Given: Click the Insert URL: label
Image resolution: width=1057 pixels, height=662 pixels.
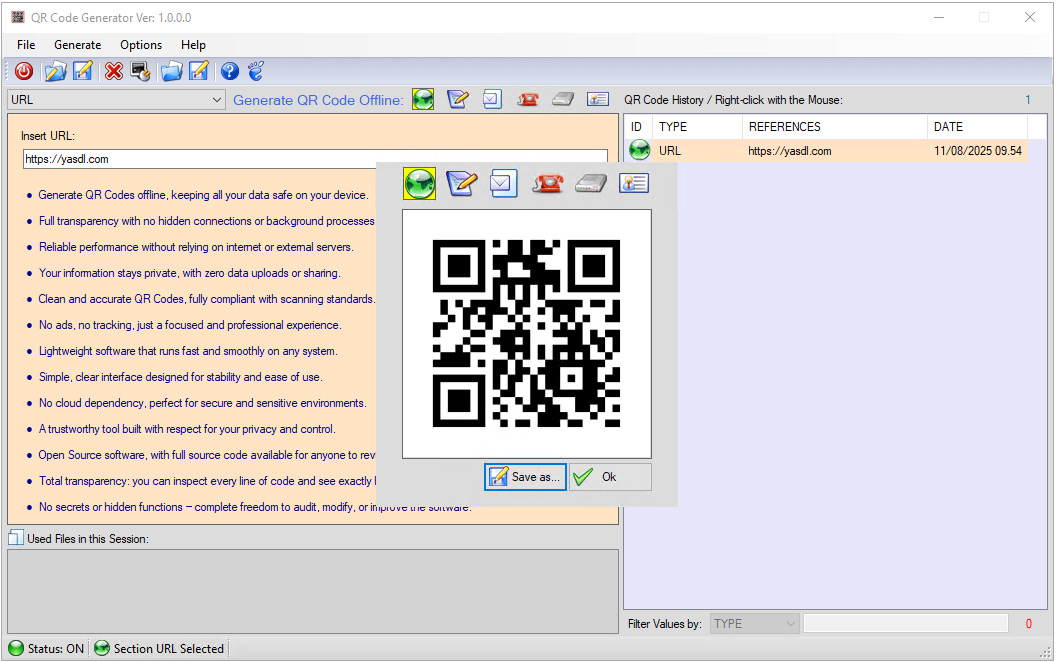Looking at the screenshot, I should [47, 136].
